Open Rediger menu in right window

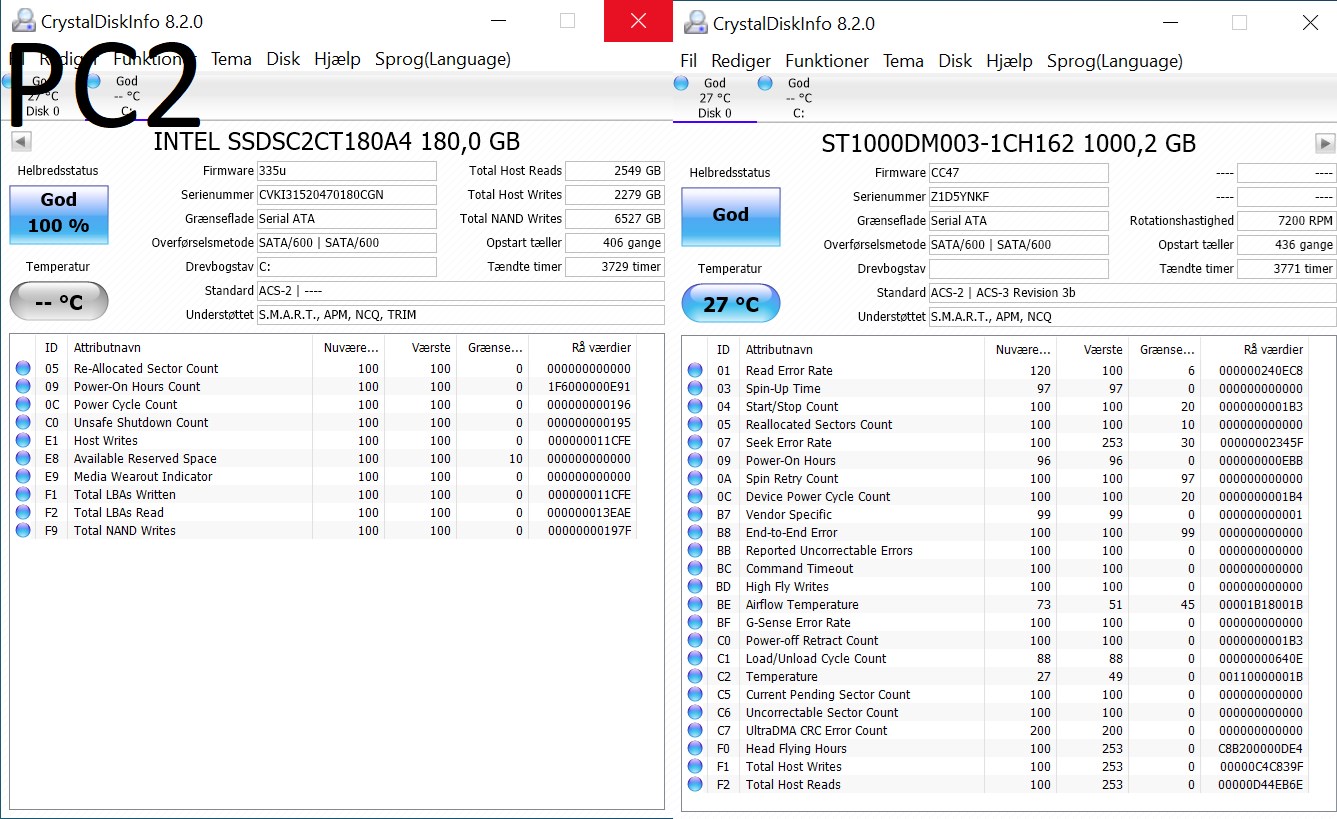point(741,61)
